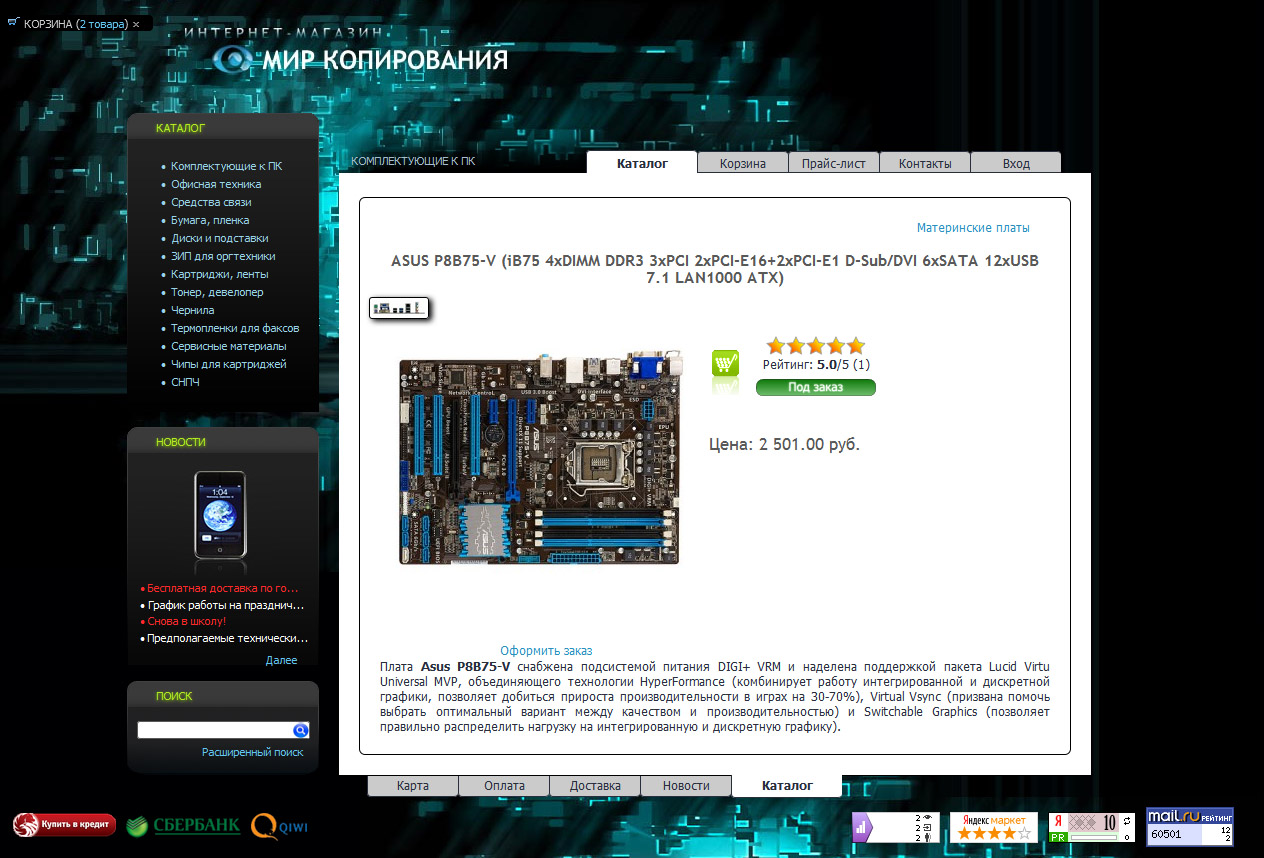
Task: Open the Комплектующие к ПК catalog category
Action: (x=226, y=166)
